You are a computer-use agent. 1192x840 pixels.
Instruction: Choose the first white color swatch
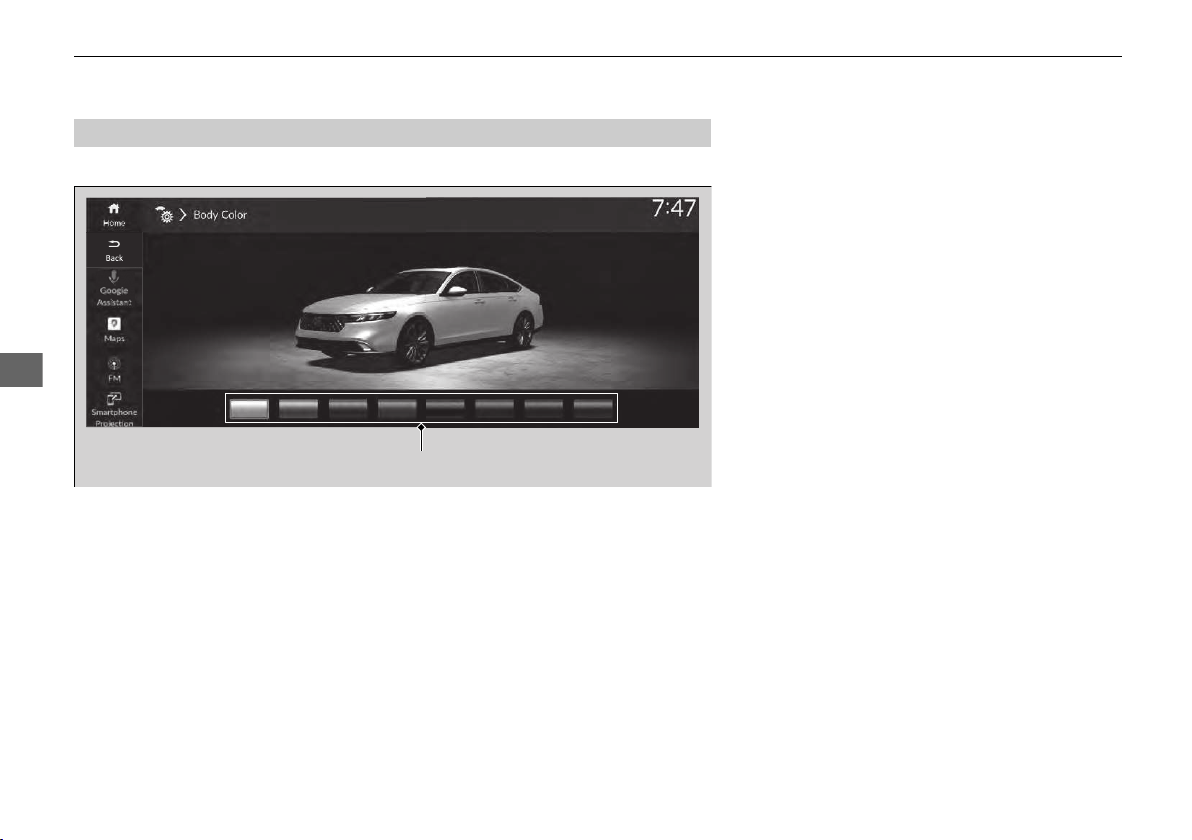249,408
